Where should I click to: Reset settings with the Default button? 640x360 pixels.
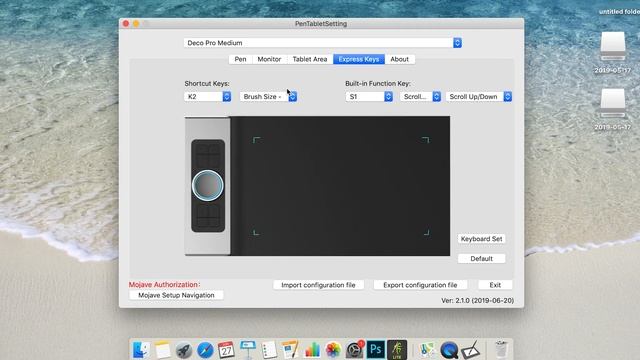482,258
